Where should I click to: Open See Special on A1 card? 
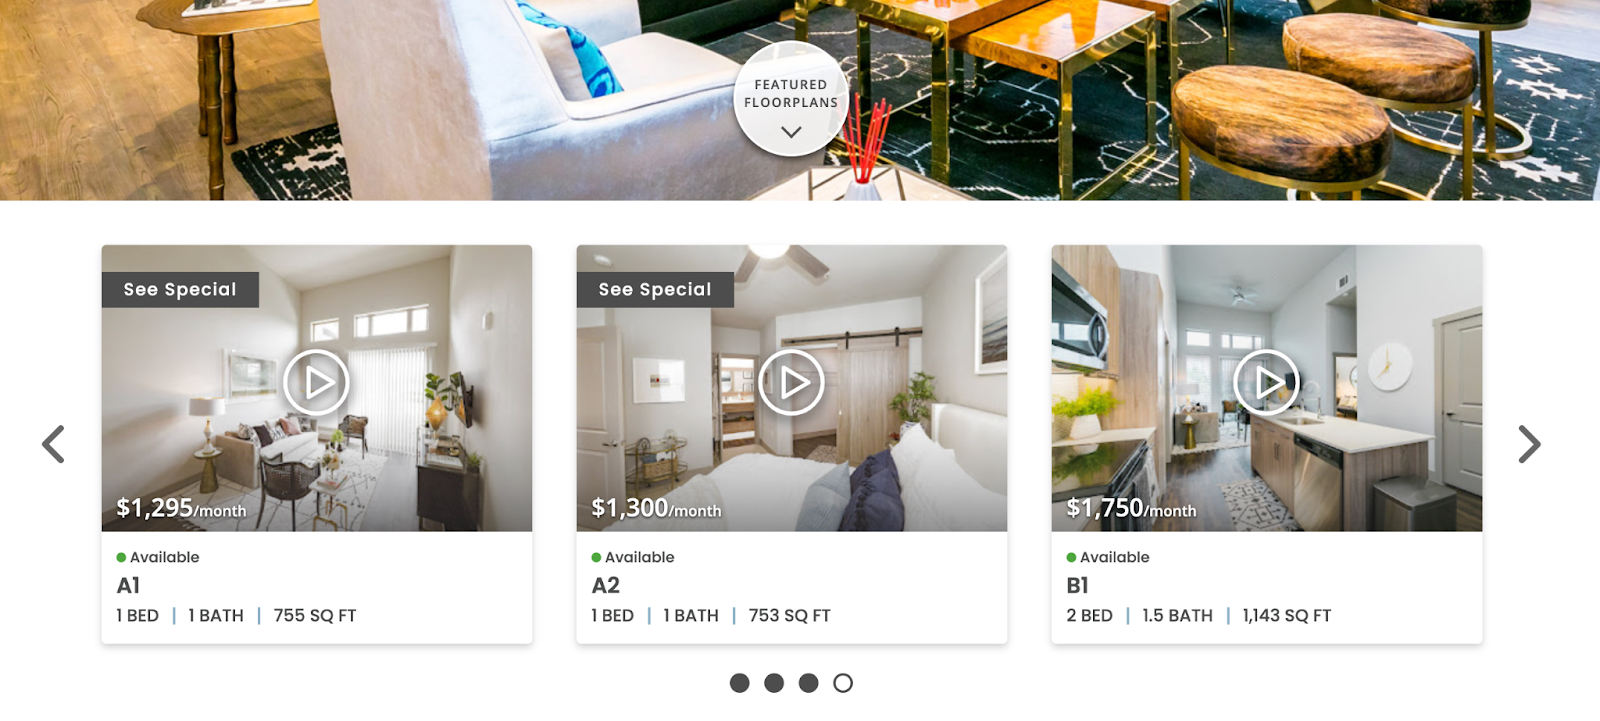click(x=180, y=289)
